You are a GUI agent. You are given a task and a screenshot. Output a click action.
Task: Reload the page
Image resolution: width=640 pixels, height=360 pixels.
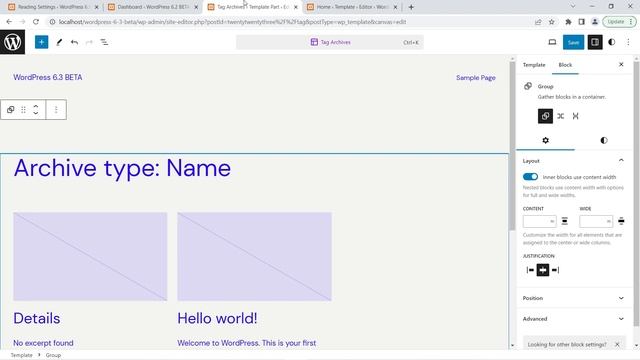pos(36,22)
